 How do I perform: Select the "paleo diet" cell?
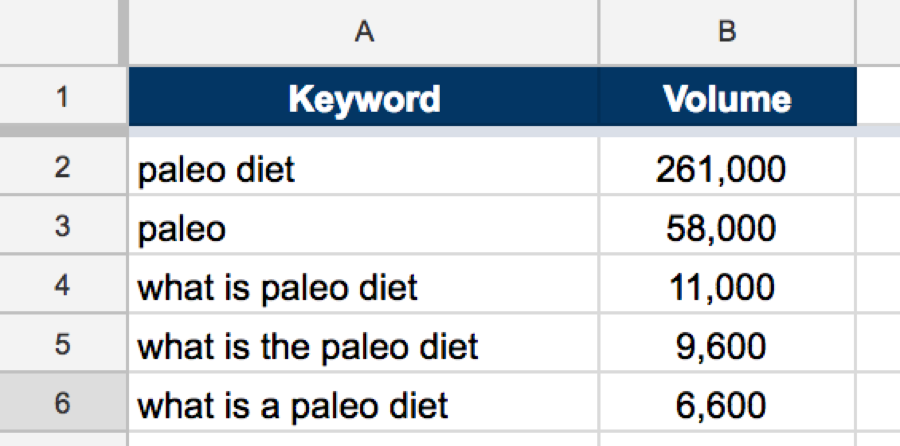[364, 169]
